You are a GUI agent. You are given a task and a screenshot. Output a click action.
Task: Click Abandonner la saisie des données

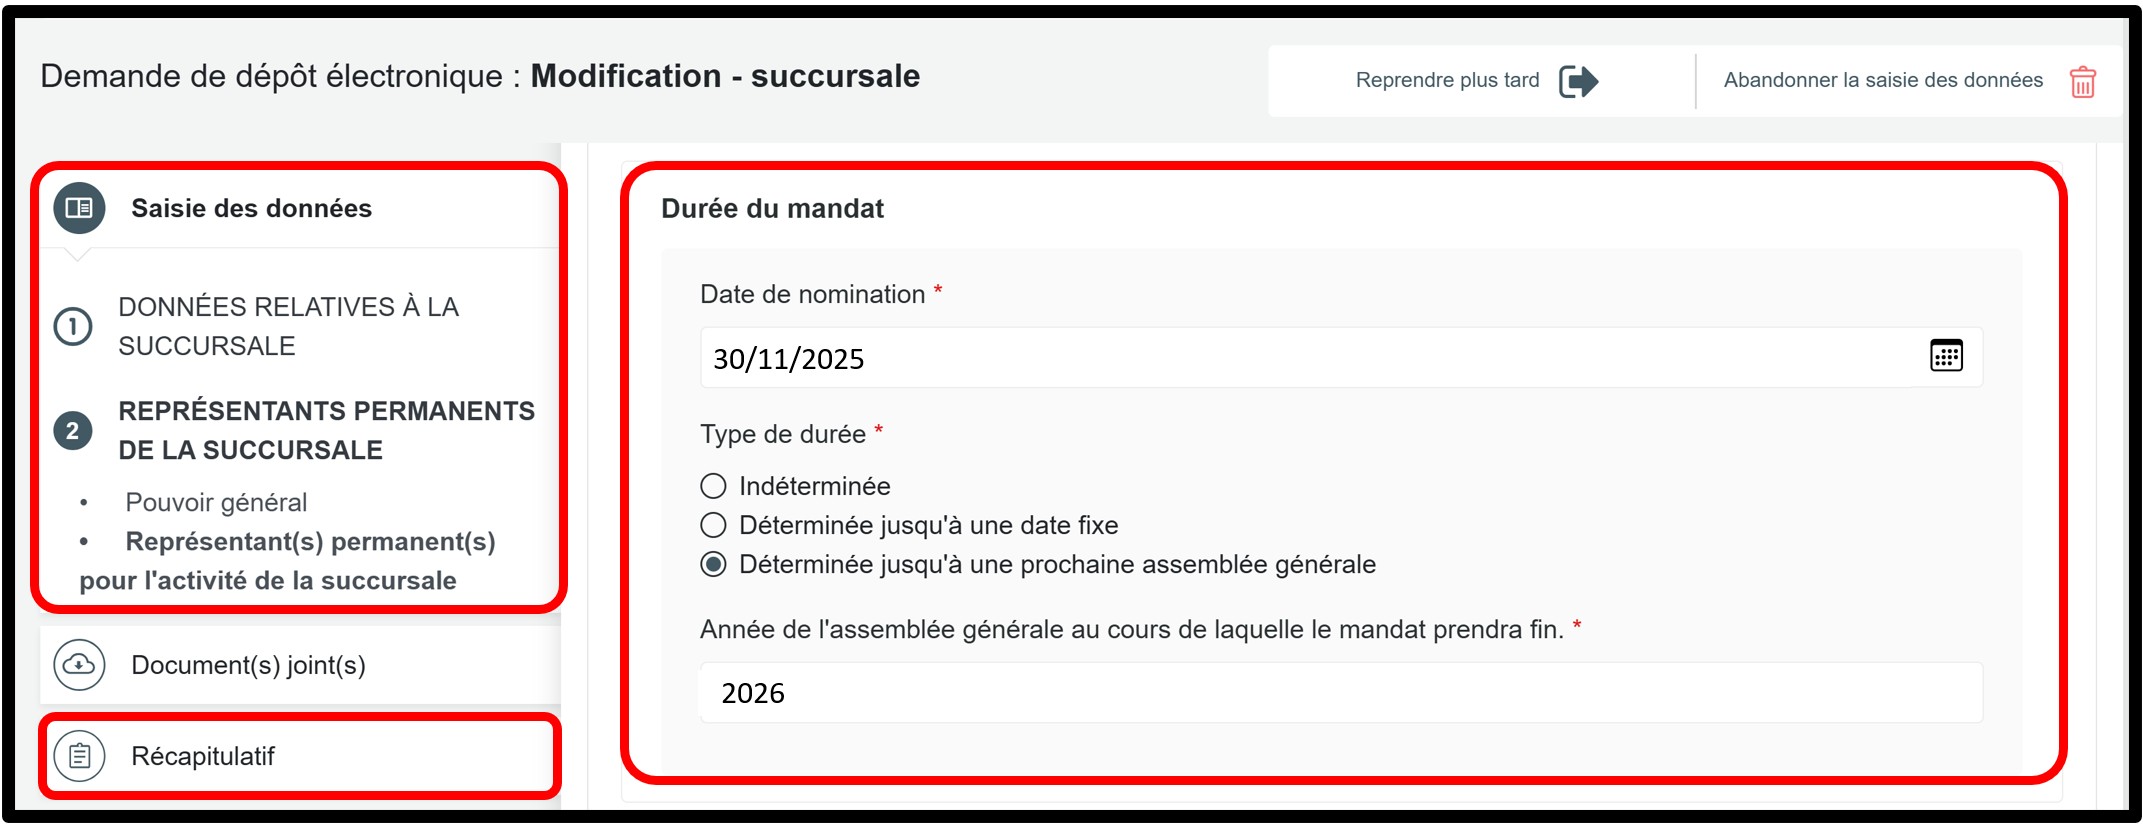(1882, 81)
